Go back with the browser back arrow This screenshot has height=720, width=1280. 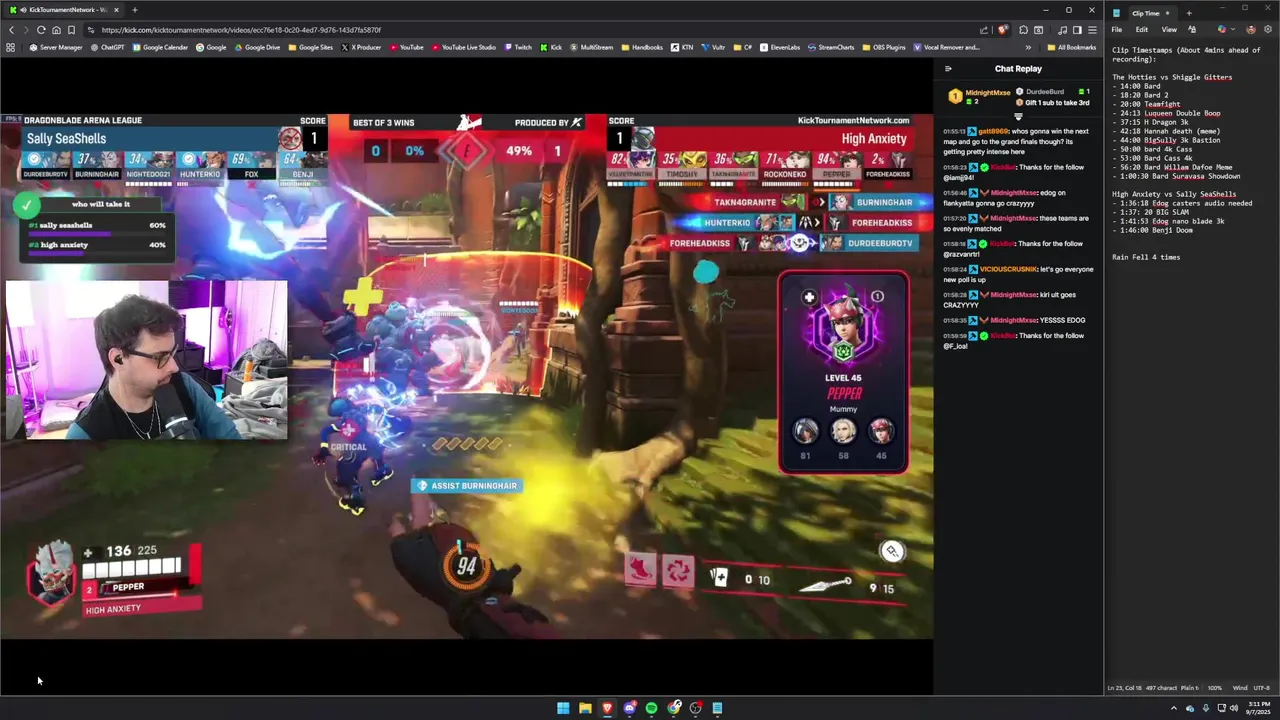click(10, 30)
